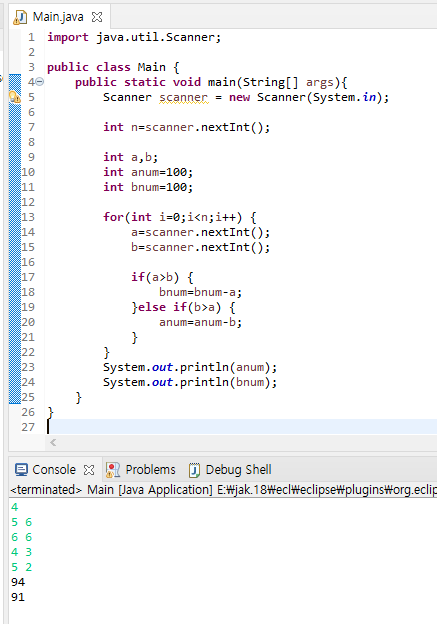Click line number 13 in the gutter

click(x=28, y=217)
